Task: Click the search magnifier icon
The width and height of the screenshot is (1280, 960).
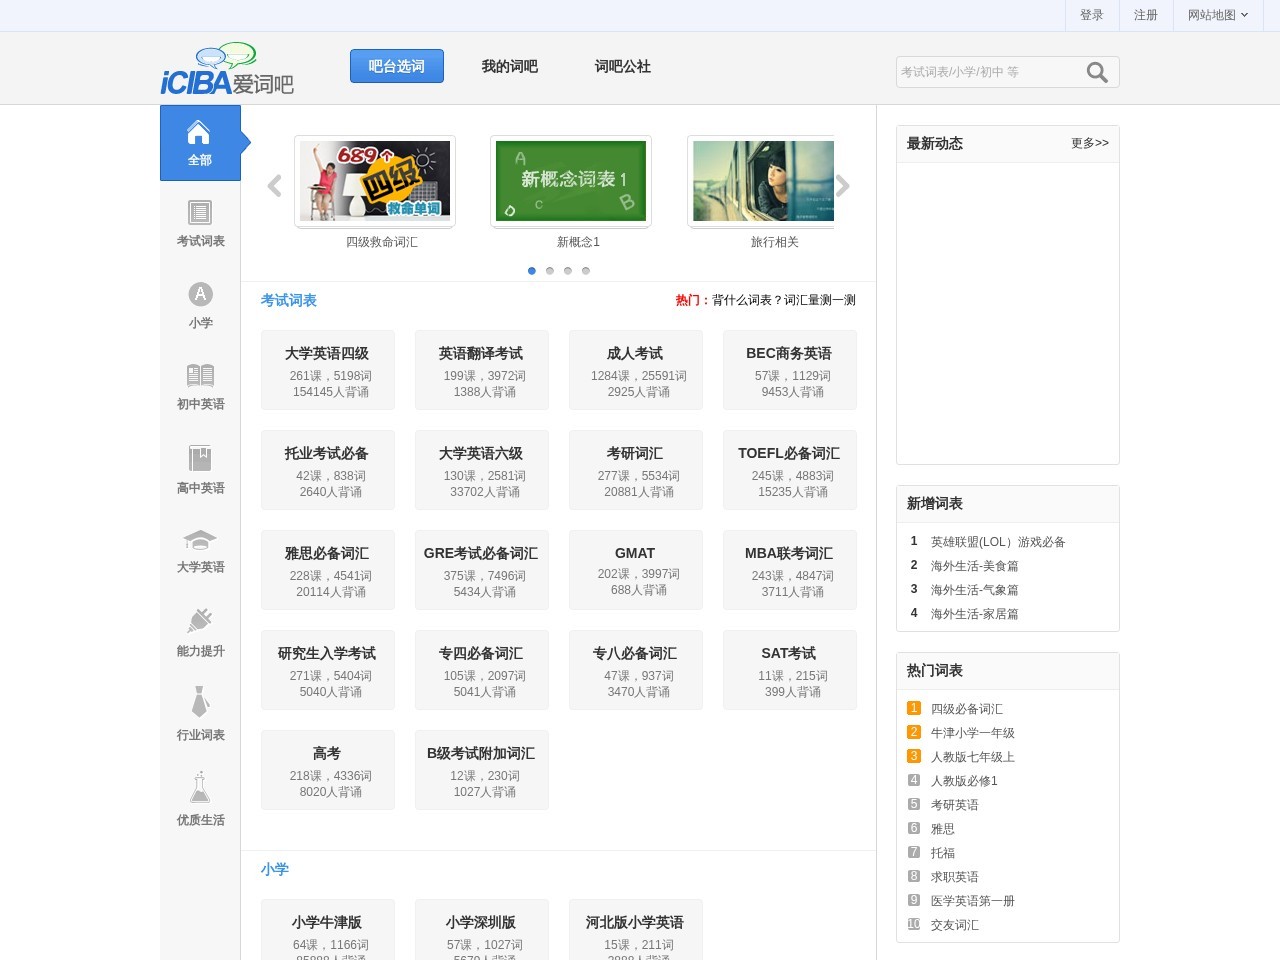Action: [1097, 72]
